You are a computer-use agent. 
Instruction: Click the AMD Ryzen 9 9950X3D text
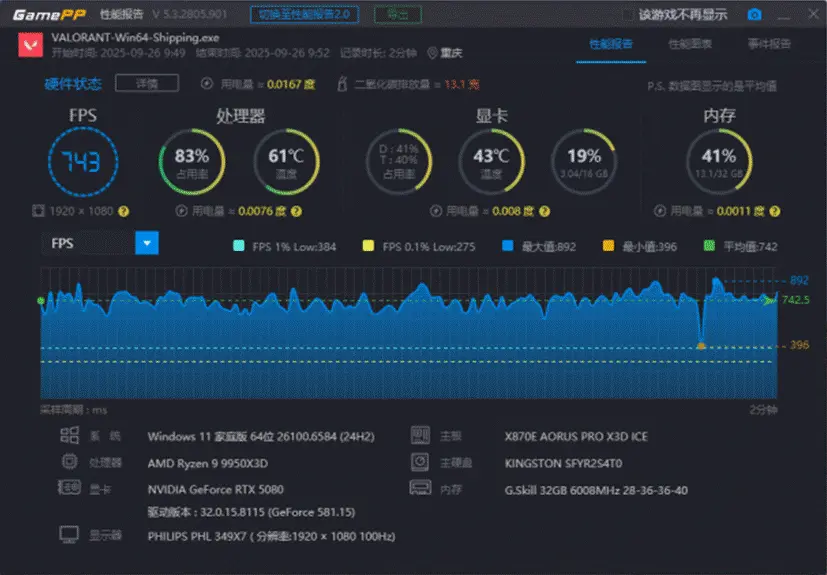point(208,464)
